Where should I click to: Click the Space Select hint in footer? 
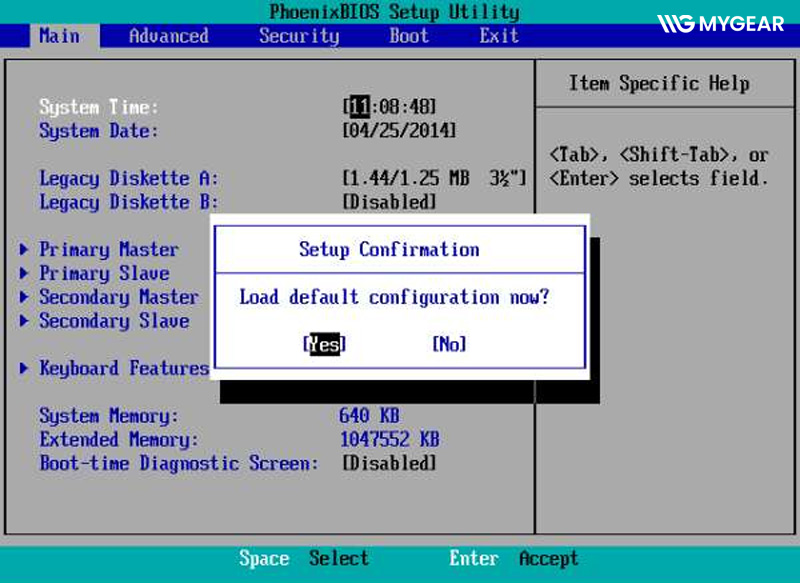[304, 559]
